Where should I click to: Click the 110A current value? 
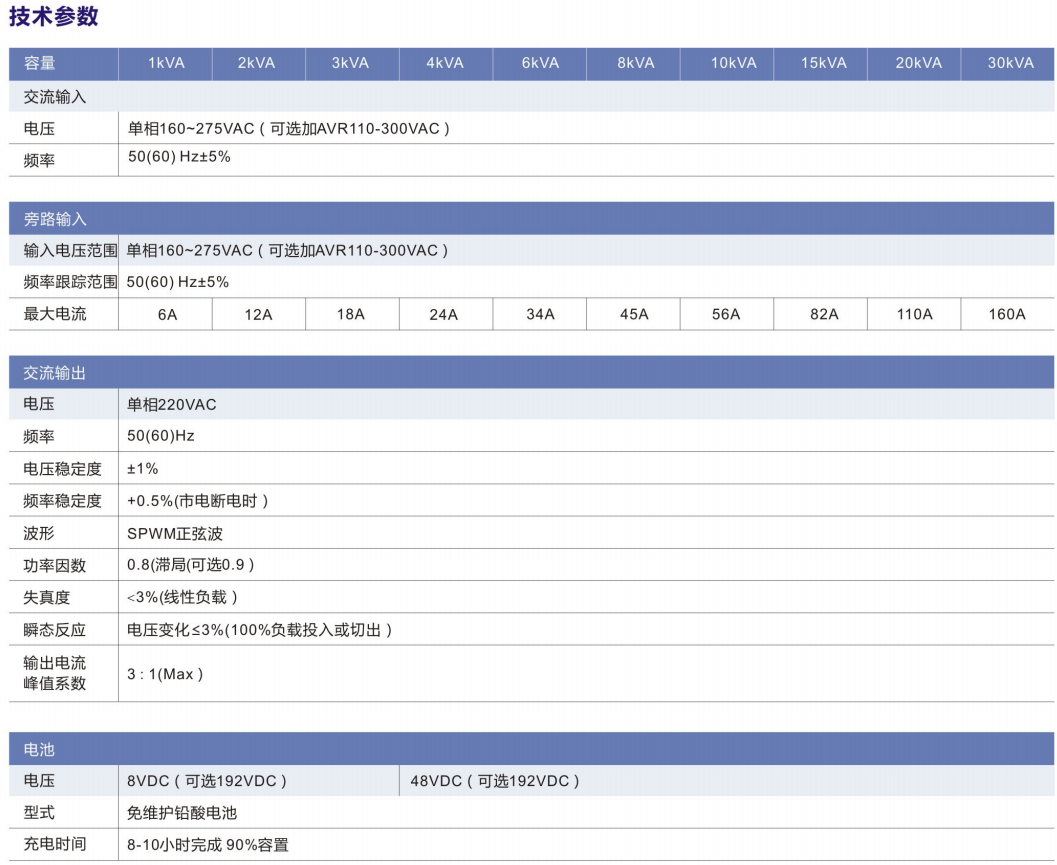tap(914, 314)
